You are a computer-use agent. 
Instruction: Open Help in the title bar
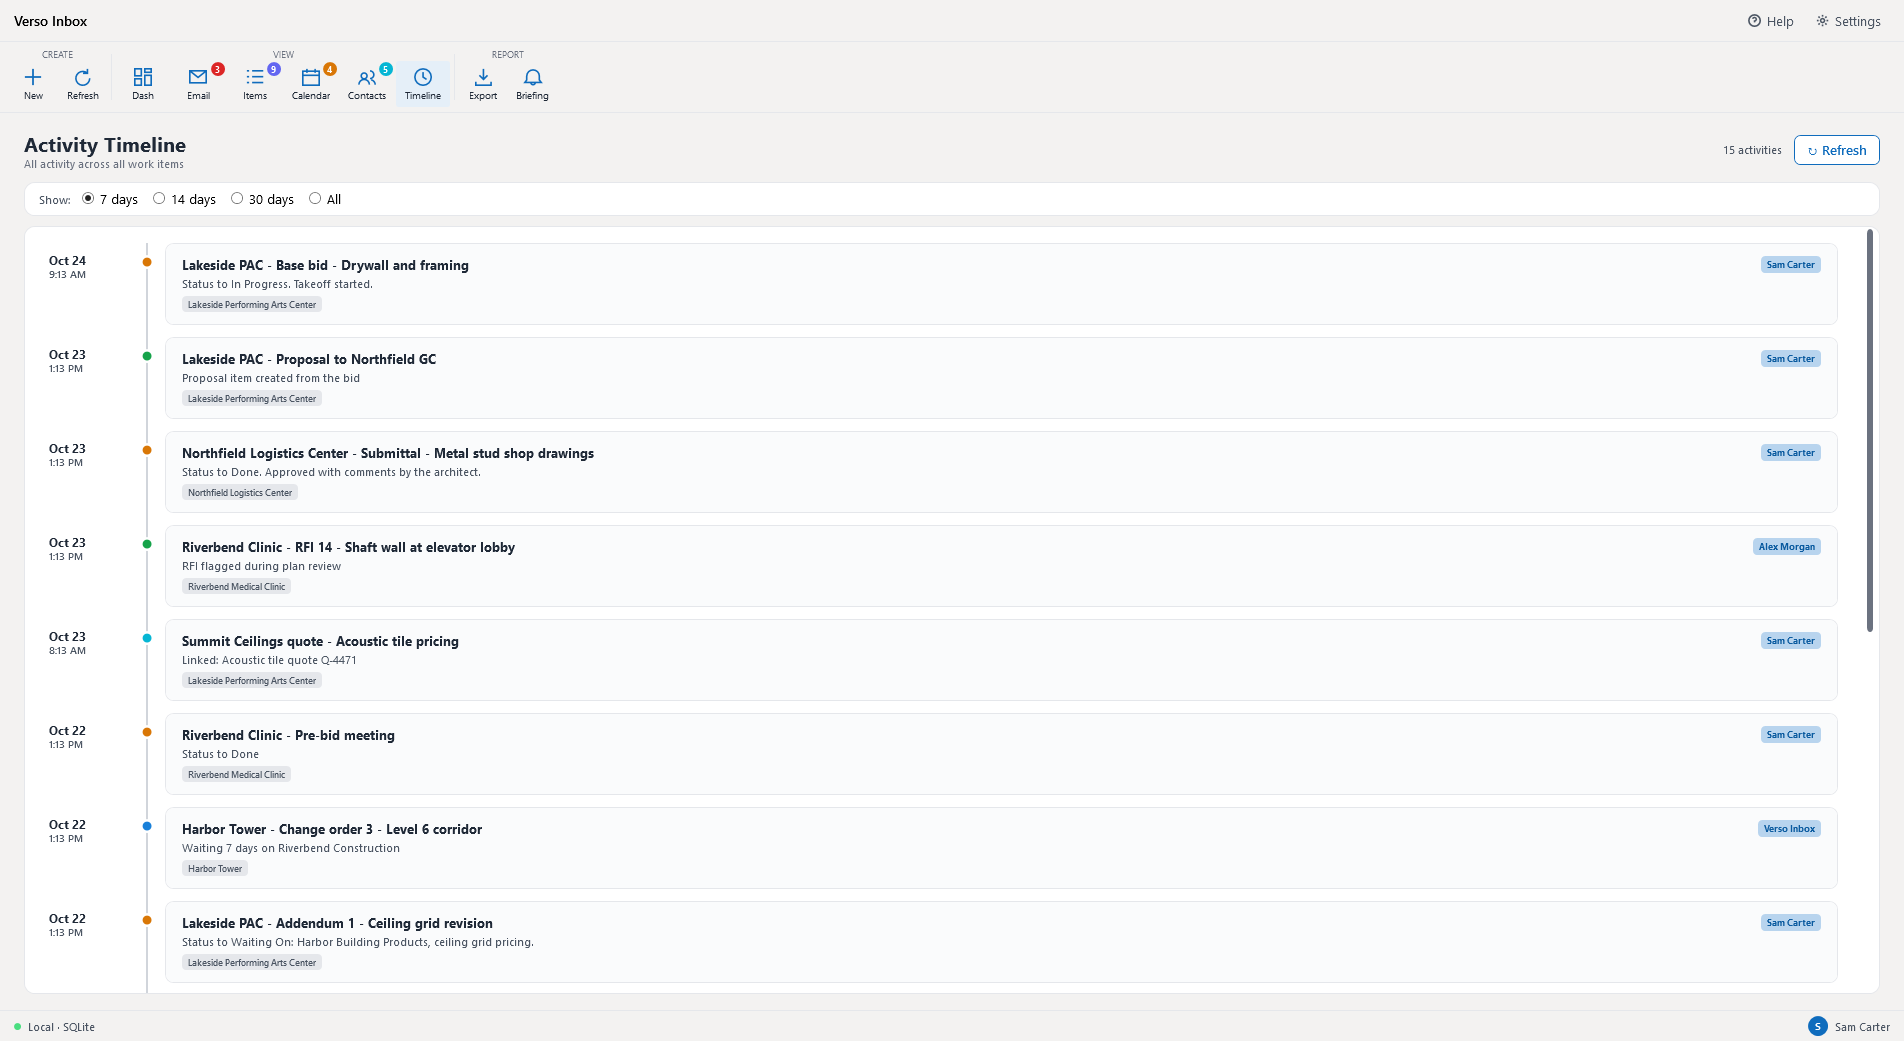pyautogui.click(x=1770, y=21)
